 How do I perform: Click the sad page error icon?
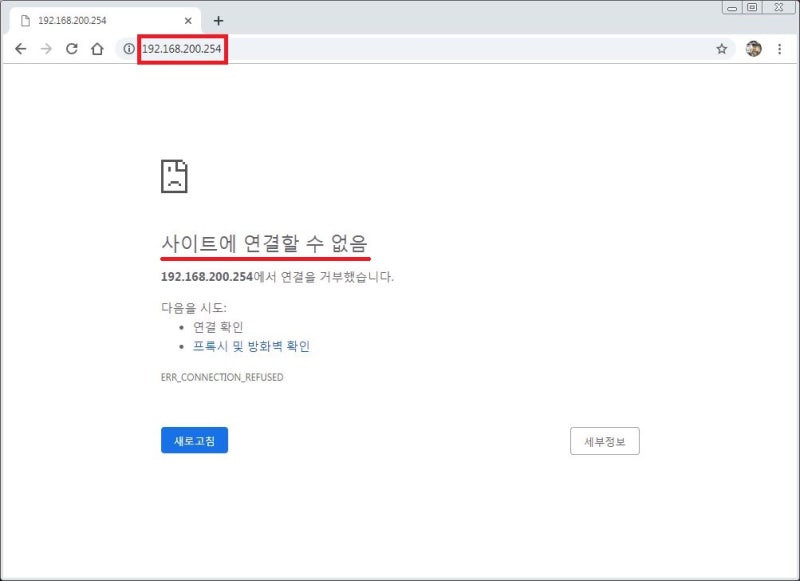click(174, 174)
